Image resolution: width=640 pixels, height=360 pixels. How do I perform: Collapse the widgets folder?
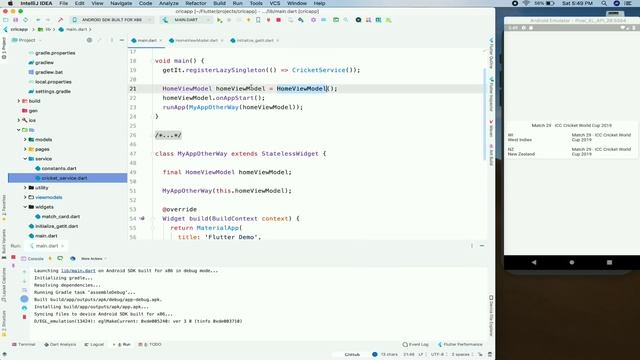(x=25, y=207)
